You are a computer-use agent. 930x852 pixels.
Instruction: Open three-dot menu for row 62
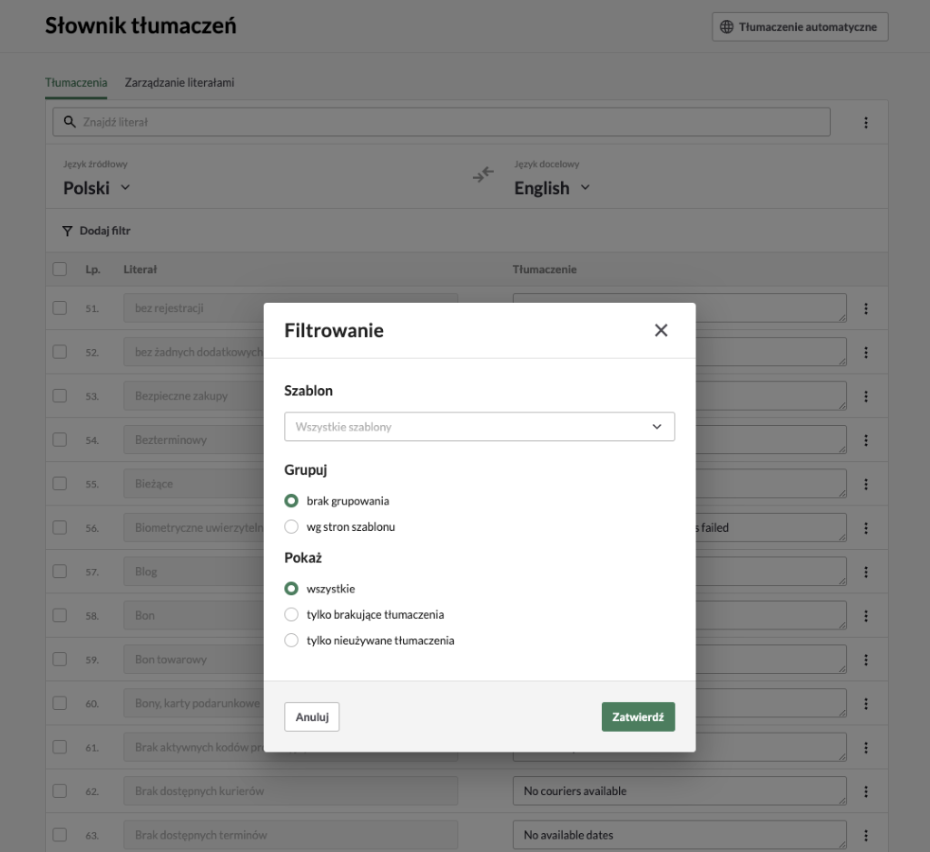pyautogui.click(x=866, y=791)
